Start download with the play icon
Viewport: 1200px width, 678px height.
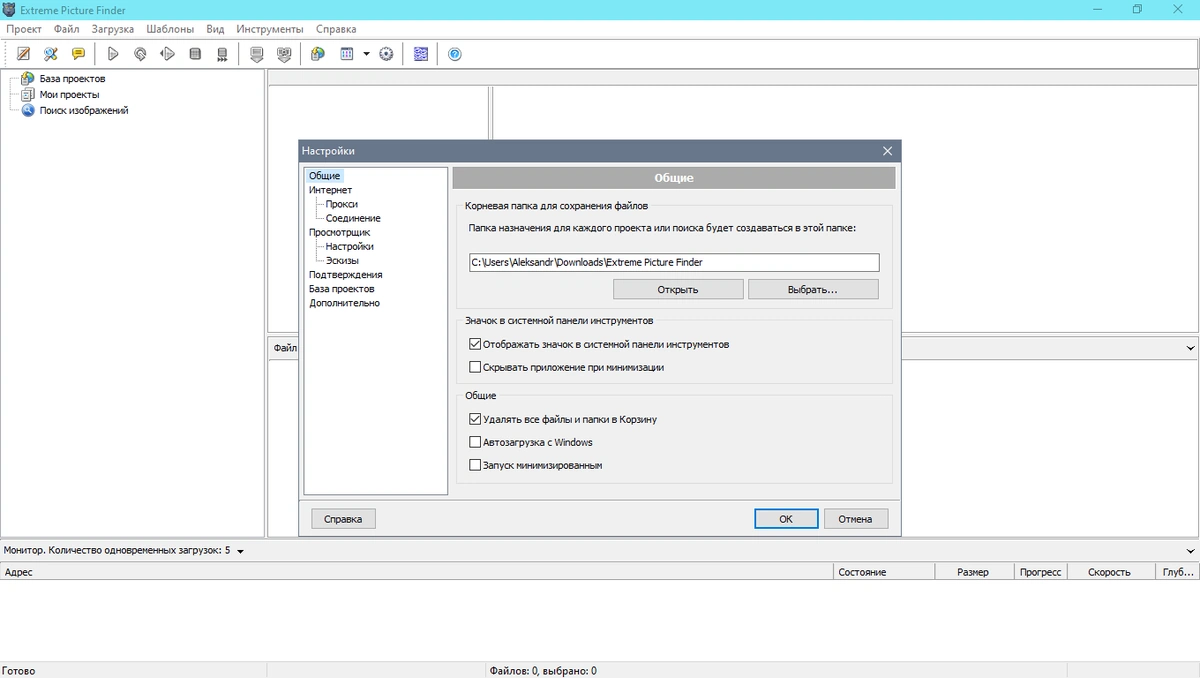[x=113, y=54]
